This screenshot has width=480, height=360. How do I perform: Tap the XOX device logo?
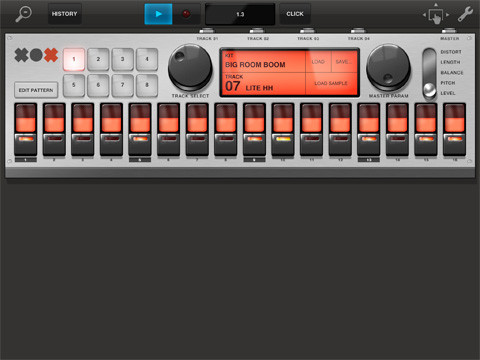pyautogui.click(x=36, y=55)
